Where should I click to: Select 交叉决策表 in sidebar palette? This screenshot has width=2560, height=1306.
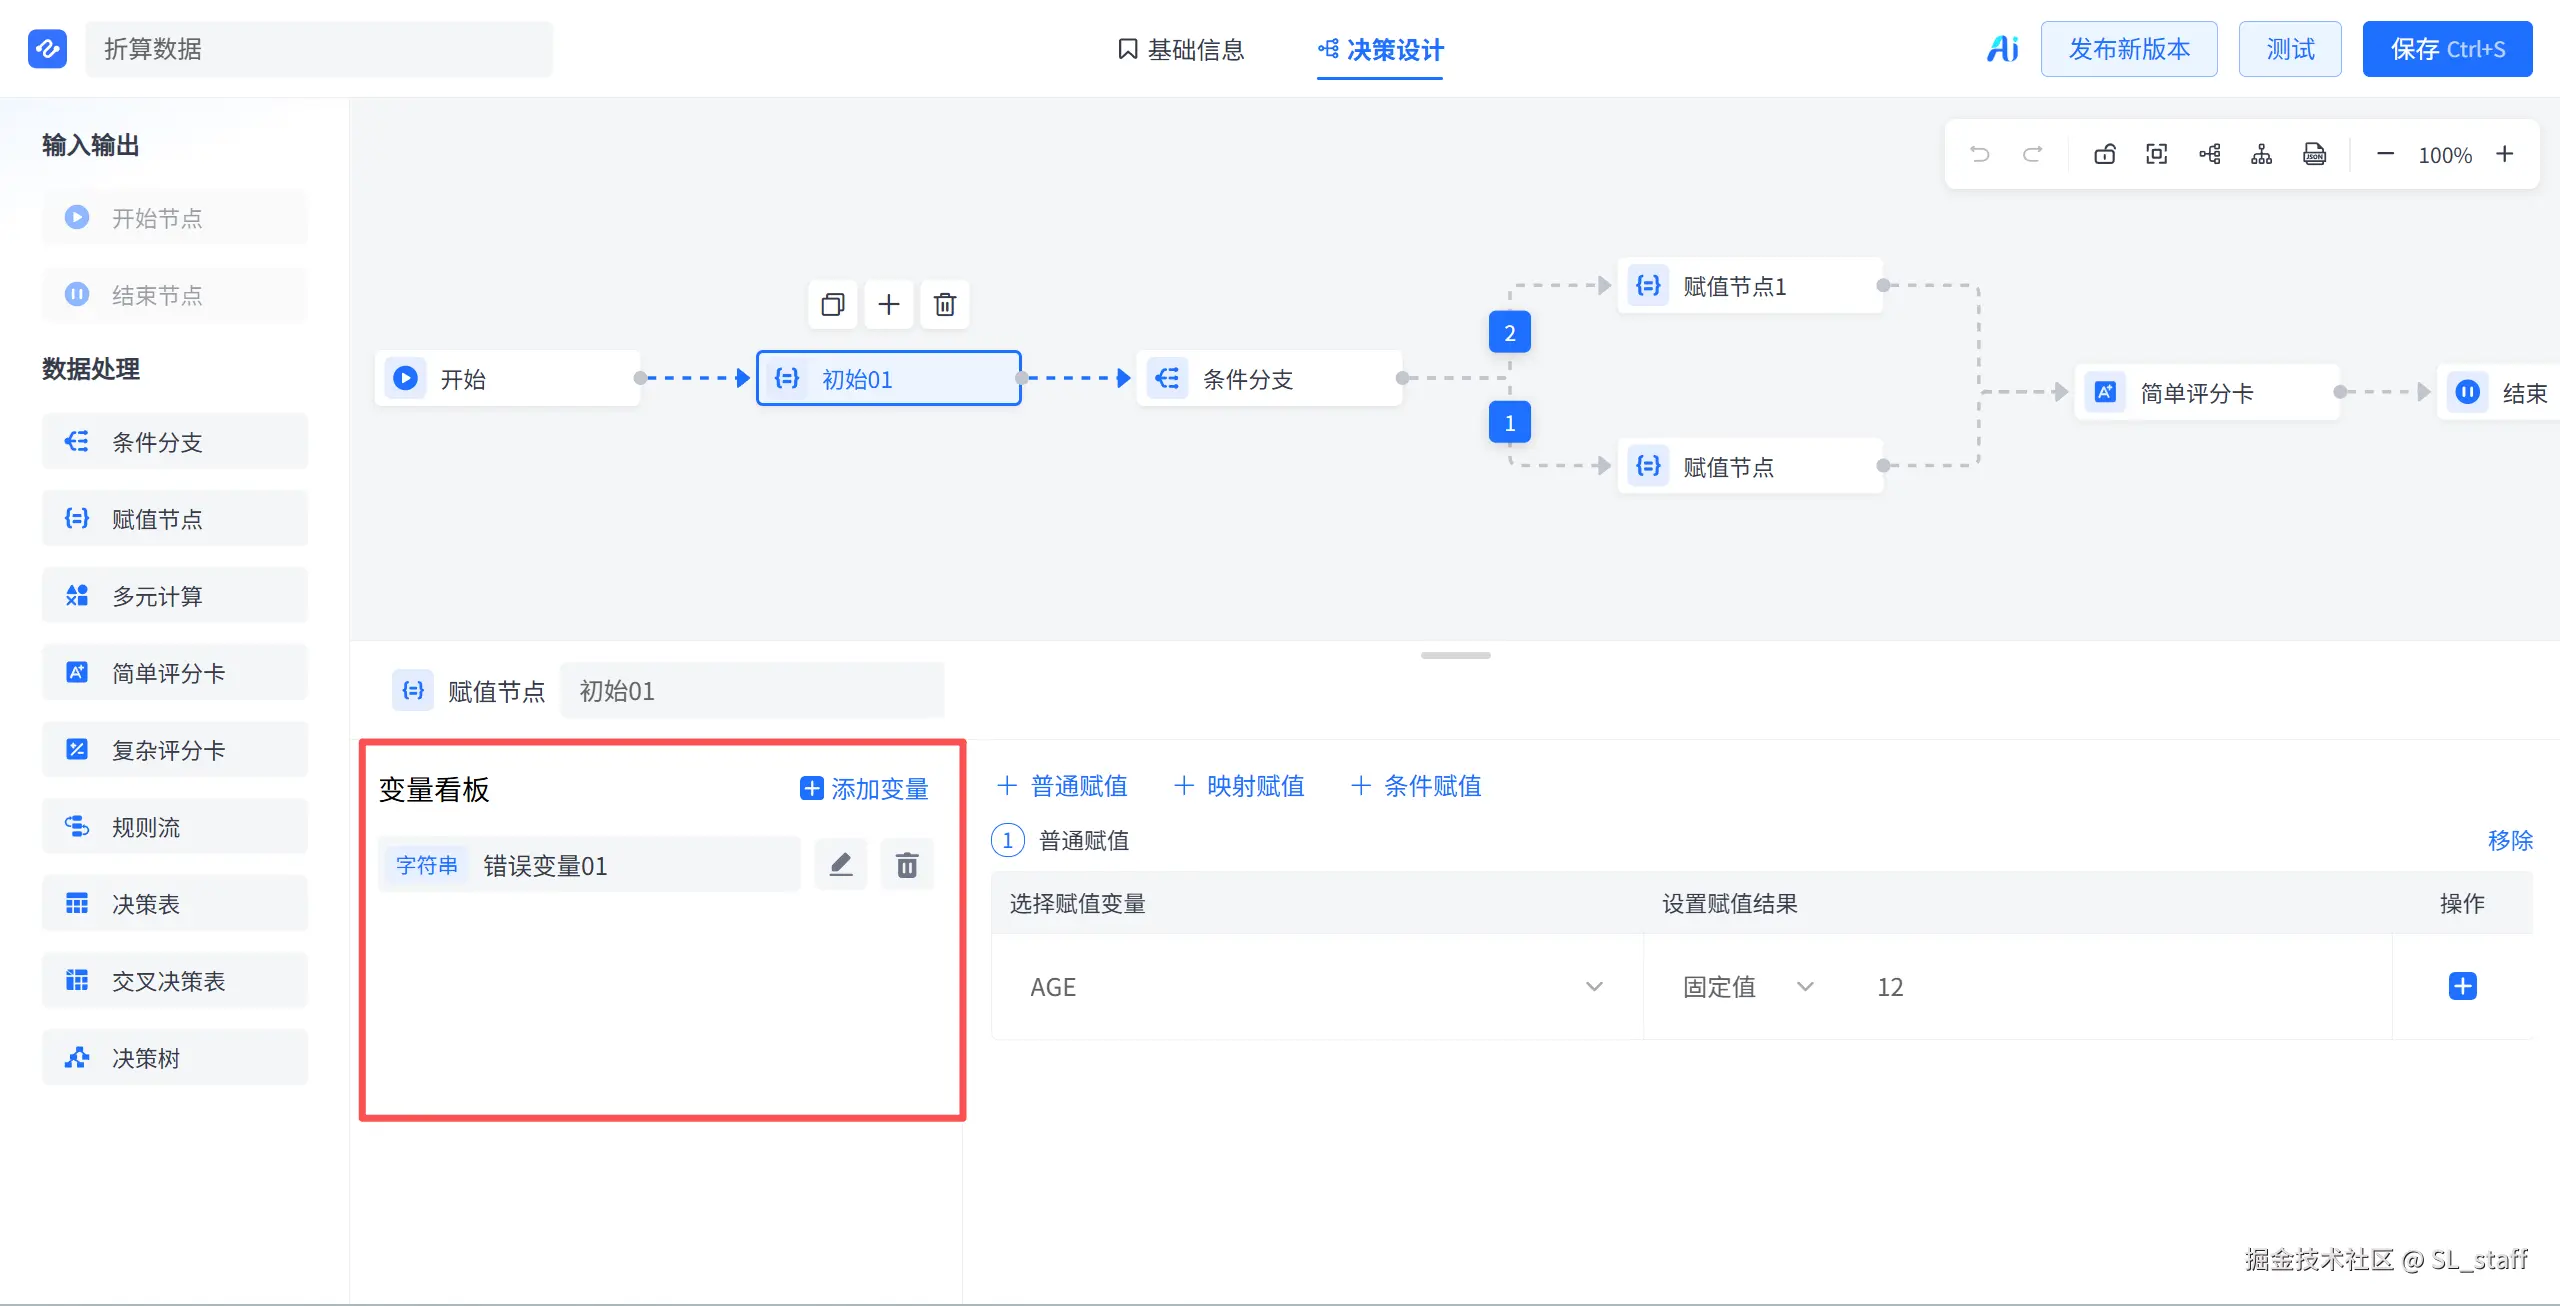tap(175, 981)
